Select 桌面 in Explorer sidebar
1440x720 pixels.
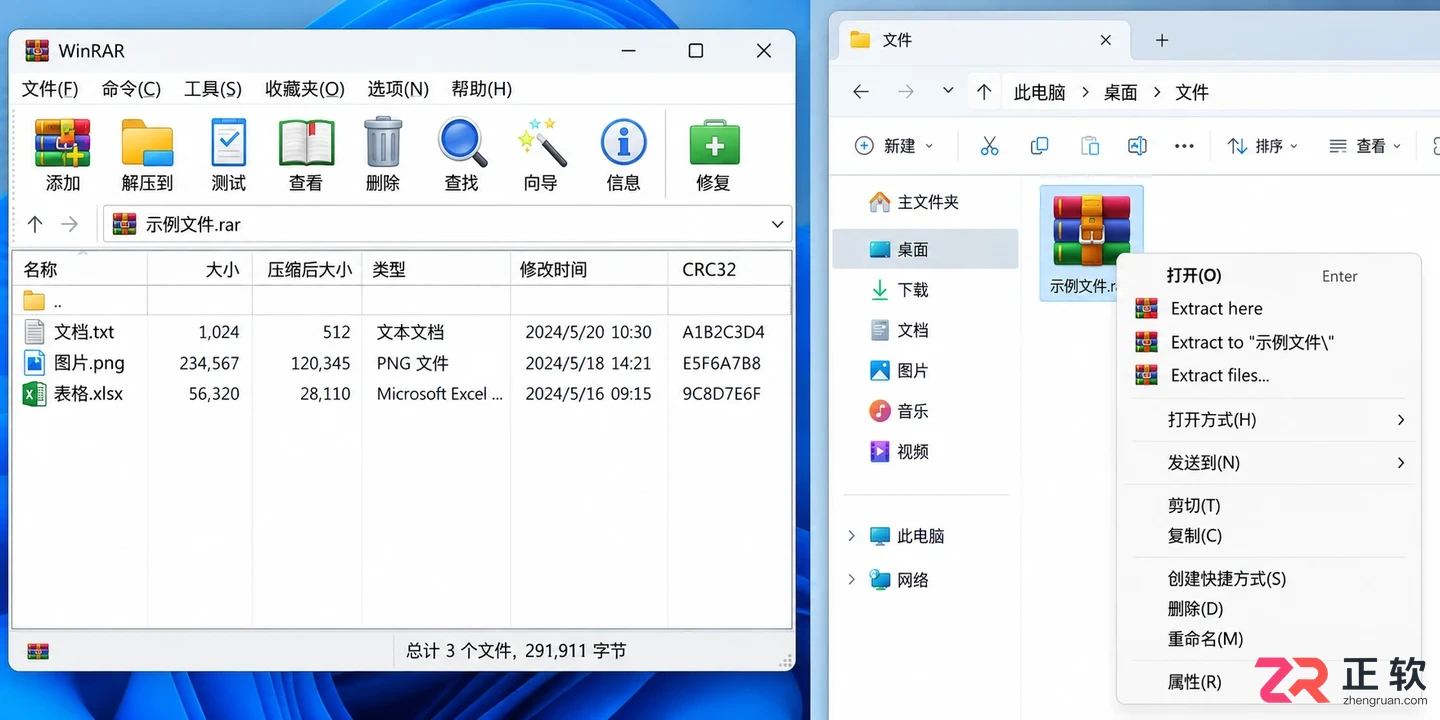(x=925, y=249)
